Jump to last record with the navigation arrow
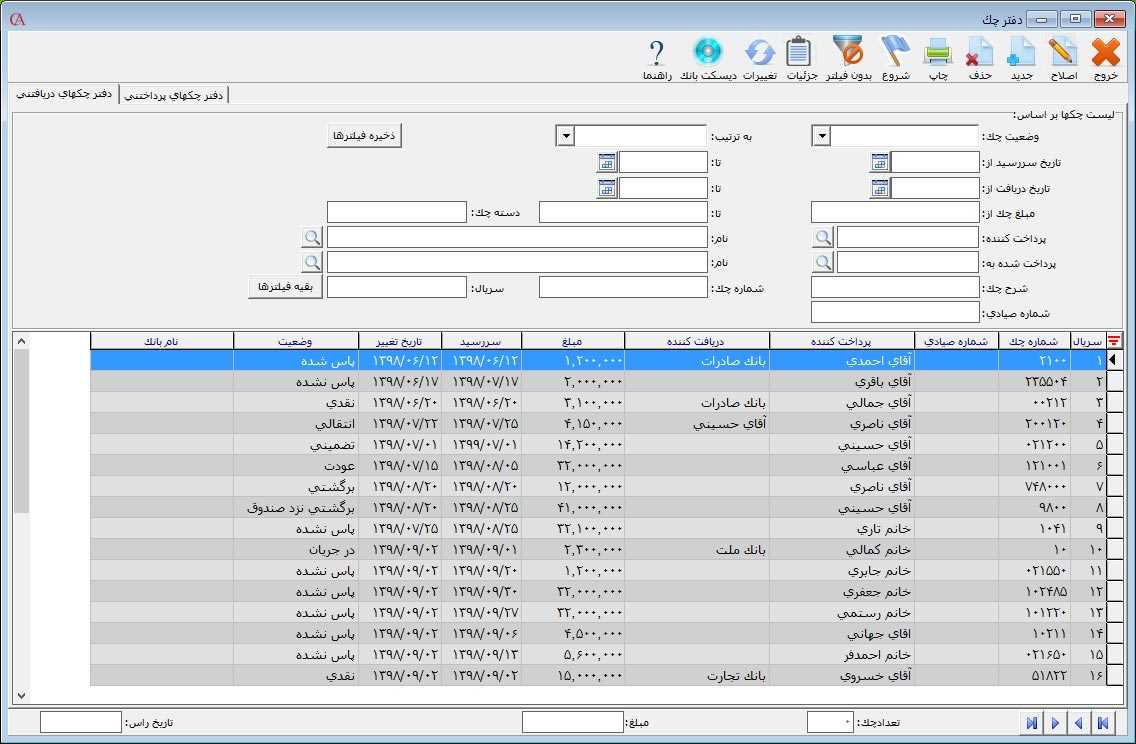Image resolution: width=1136 pixels, height=744 pixels. [1031, 722]
